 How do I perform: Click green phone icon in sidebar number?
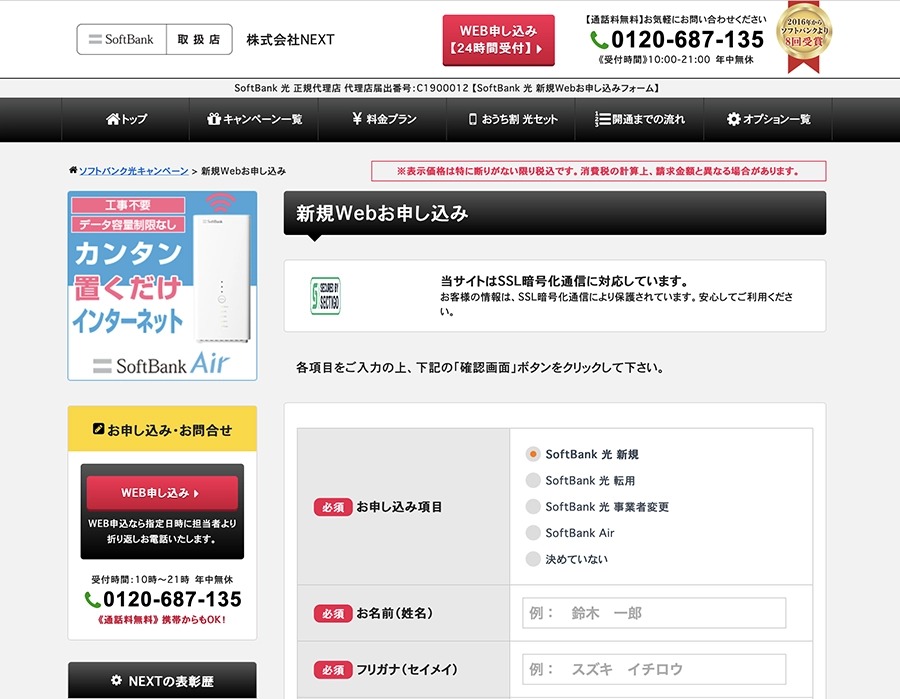[92, 600]
